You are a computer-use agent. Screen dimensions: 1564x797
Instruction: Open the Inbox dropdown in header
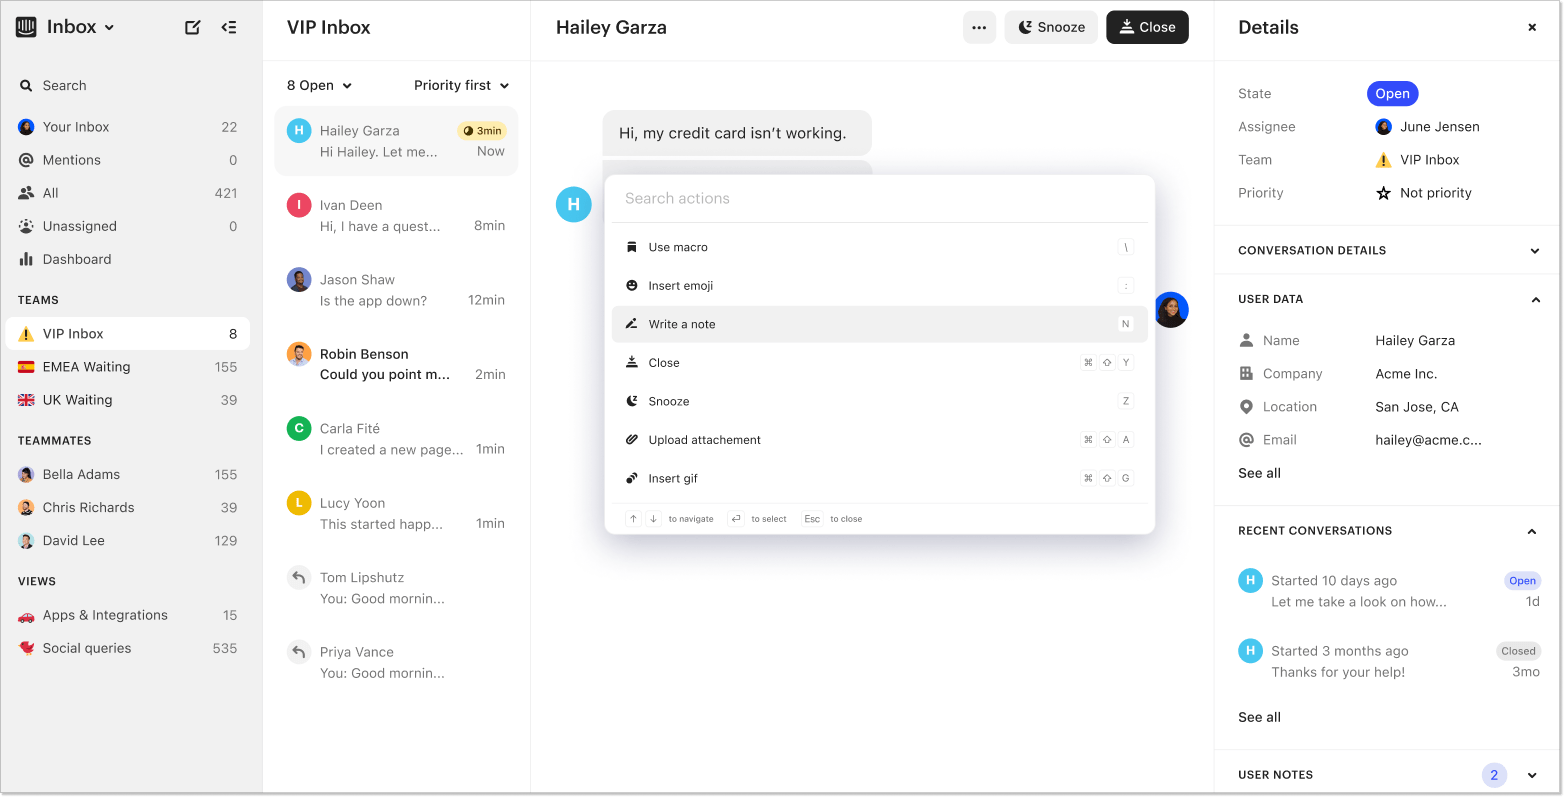coord(80,27)
